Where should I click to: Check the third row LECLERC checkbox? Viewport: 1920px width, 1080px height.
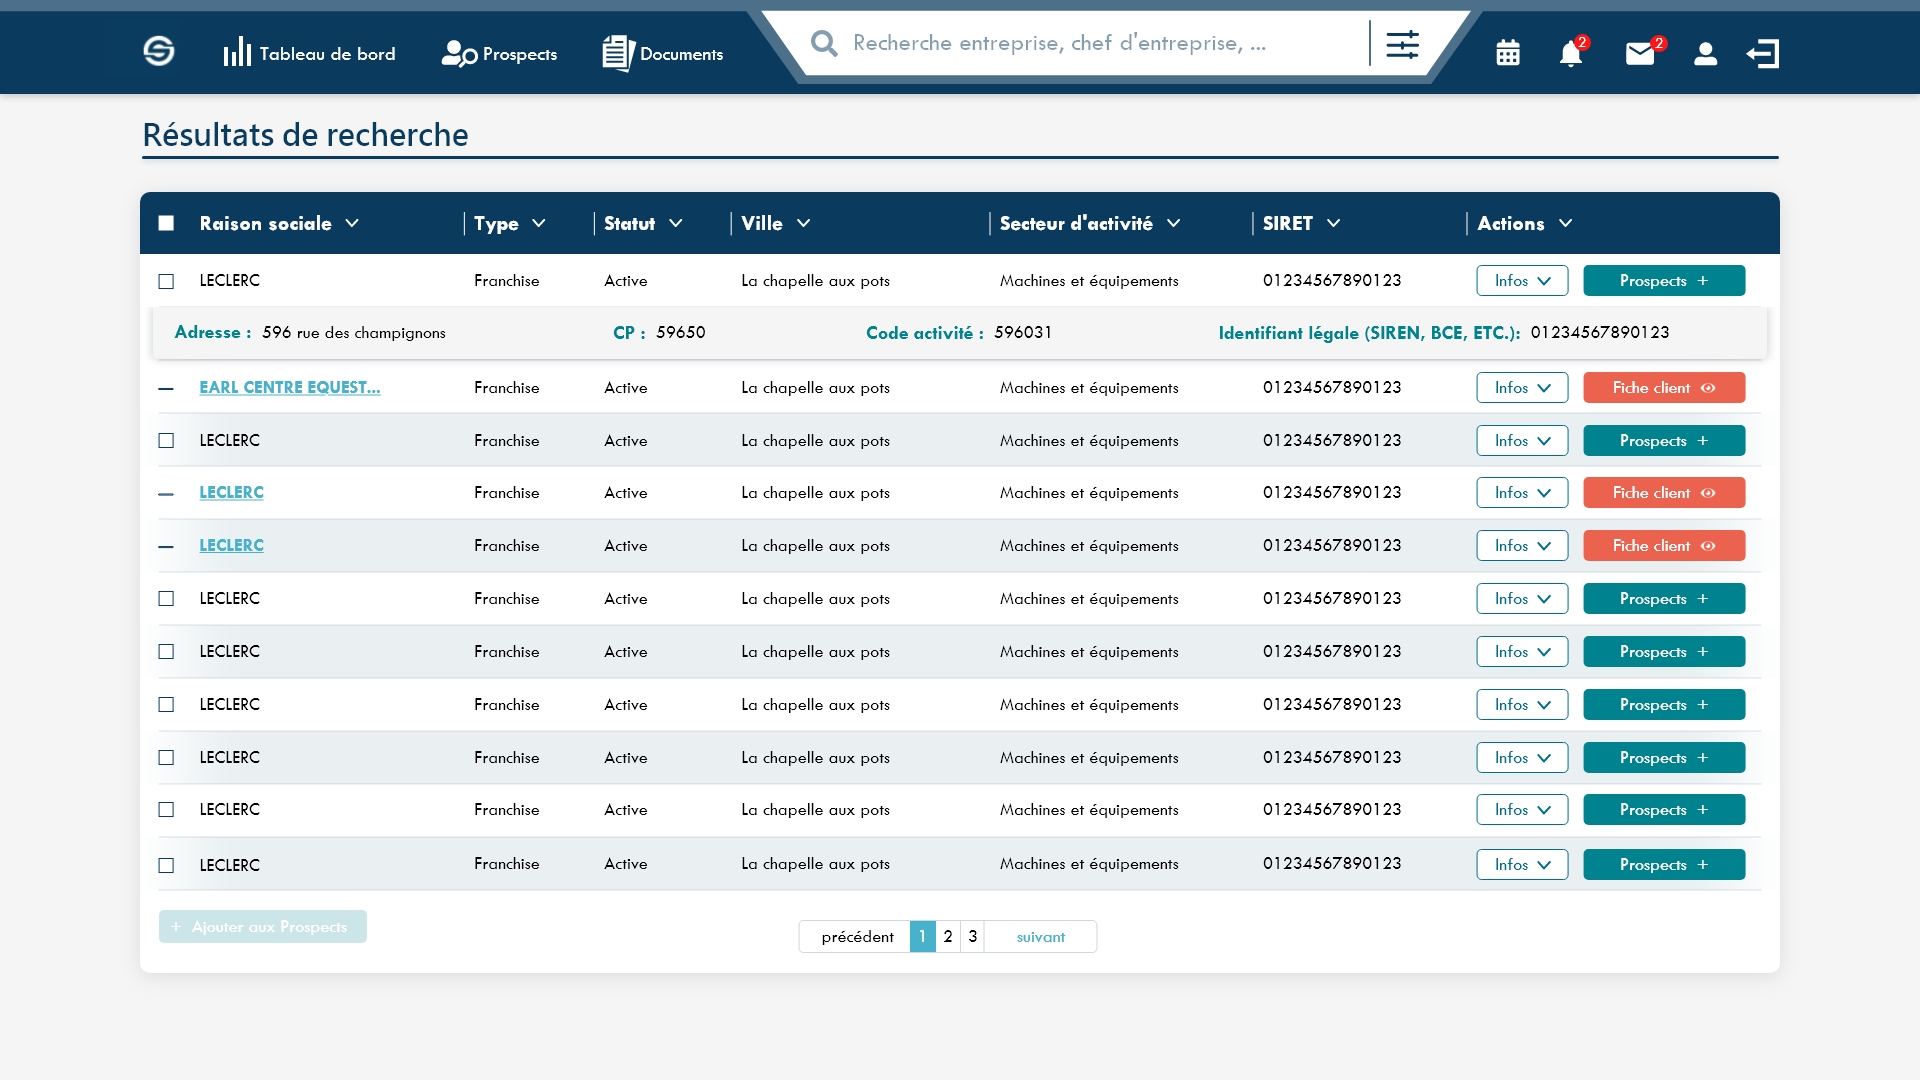pyautogui.click(x=166, y=440)
